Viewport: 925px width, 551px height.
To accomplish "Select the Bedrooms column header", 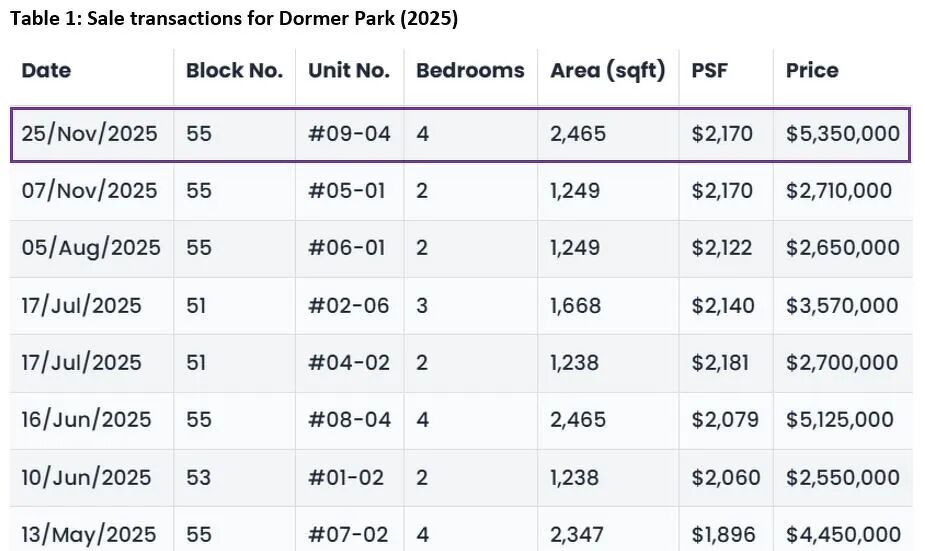I will pos(470,71).
